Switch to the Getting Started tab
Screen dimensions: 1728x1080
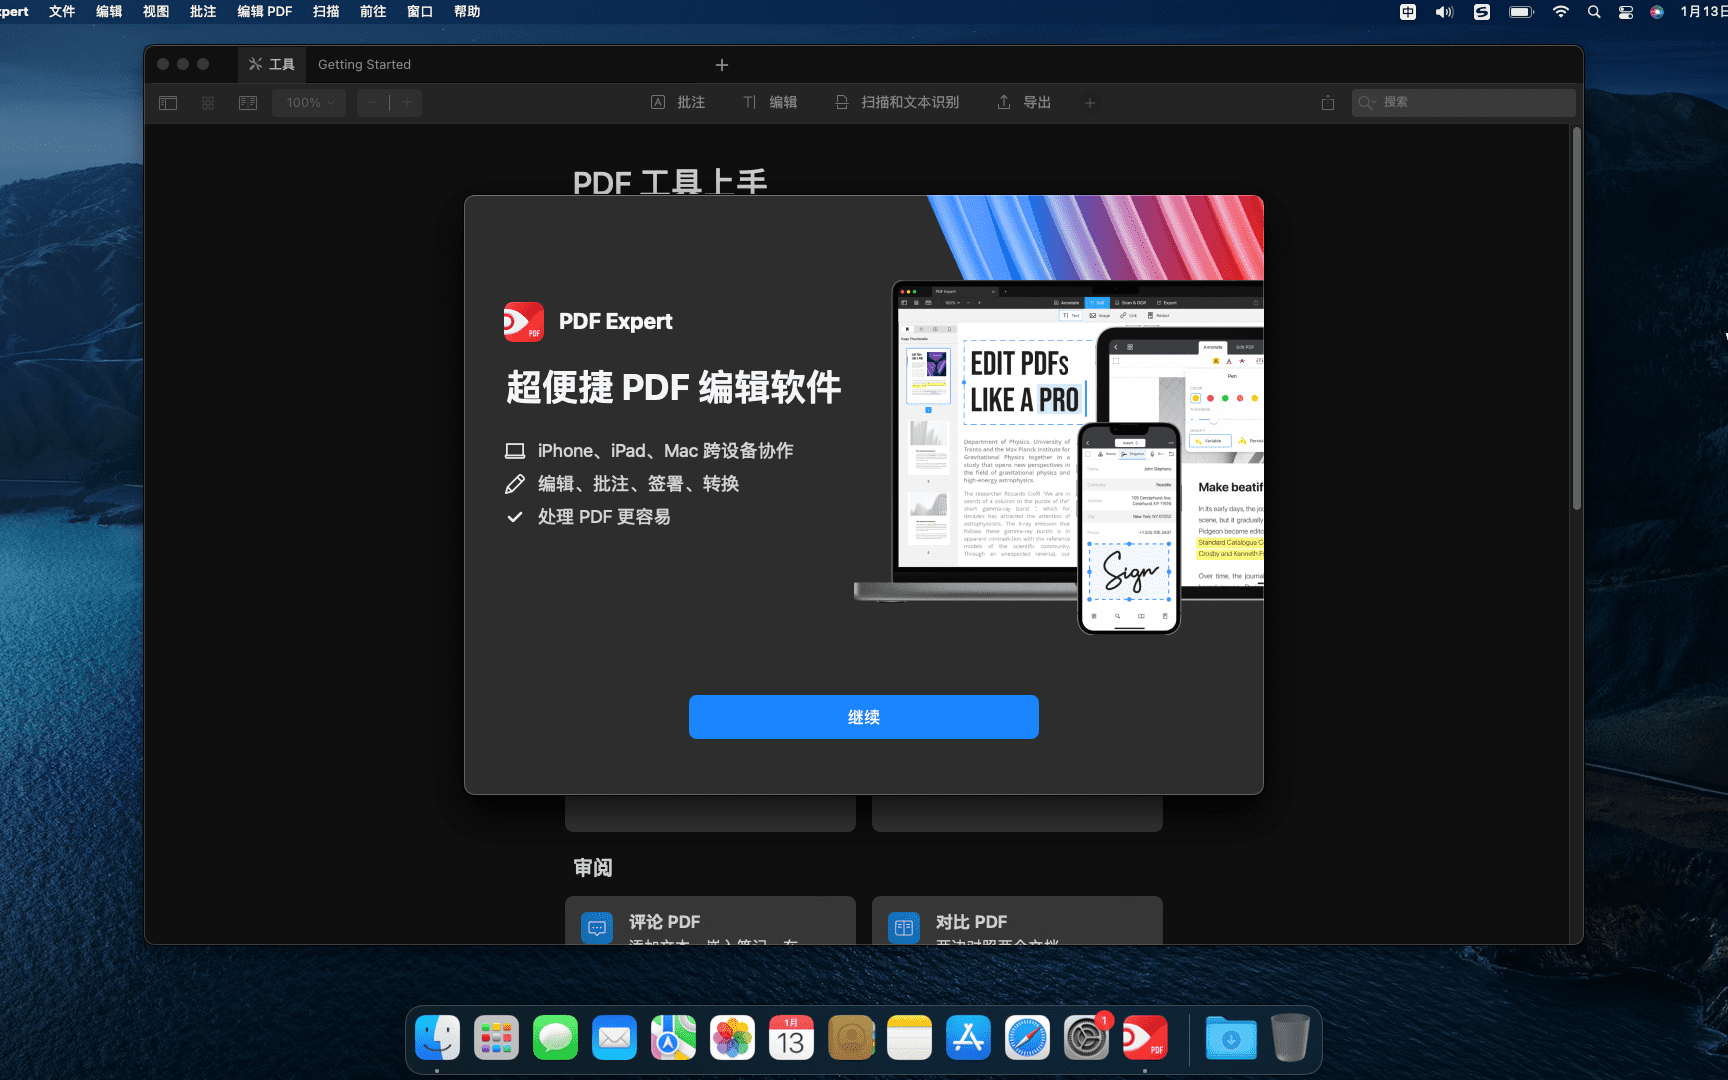pyautogui.click(x=364, y=64)
